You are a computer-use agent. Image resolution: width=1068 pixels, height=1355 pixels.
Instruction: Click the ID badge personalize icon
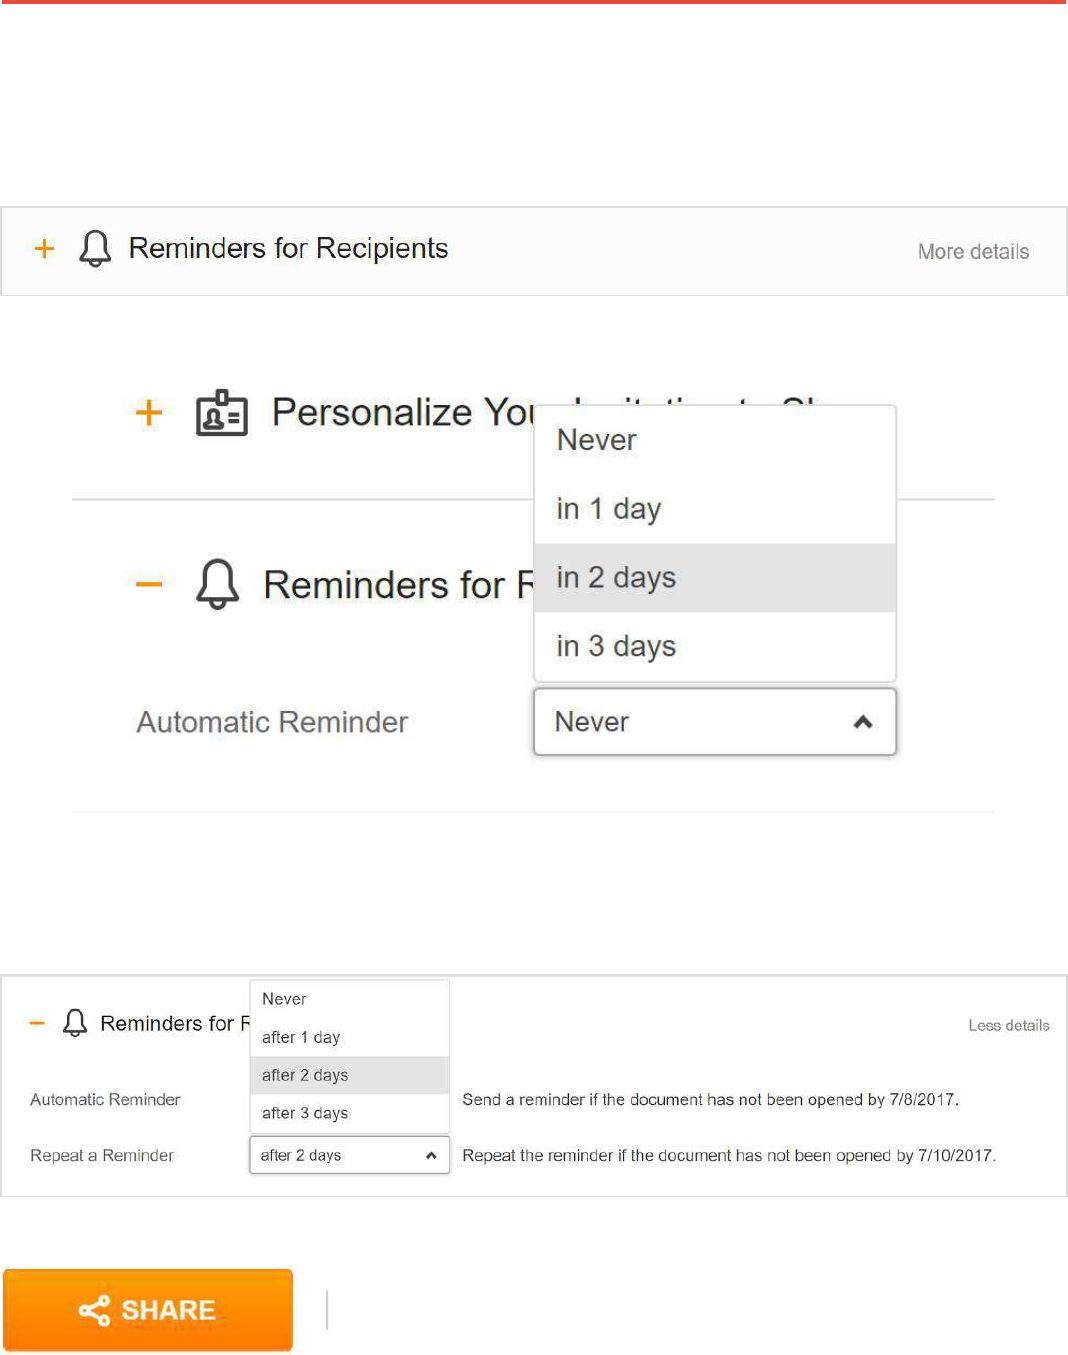coord(221,413)
